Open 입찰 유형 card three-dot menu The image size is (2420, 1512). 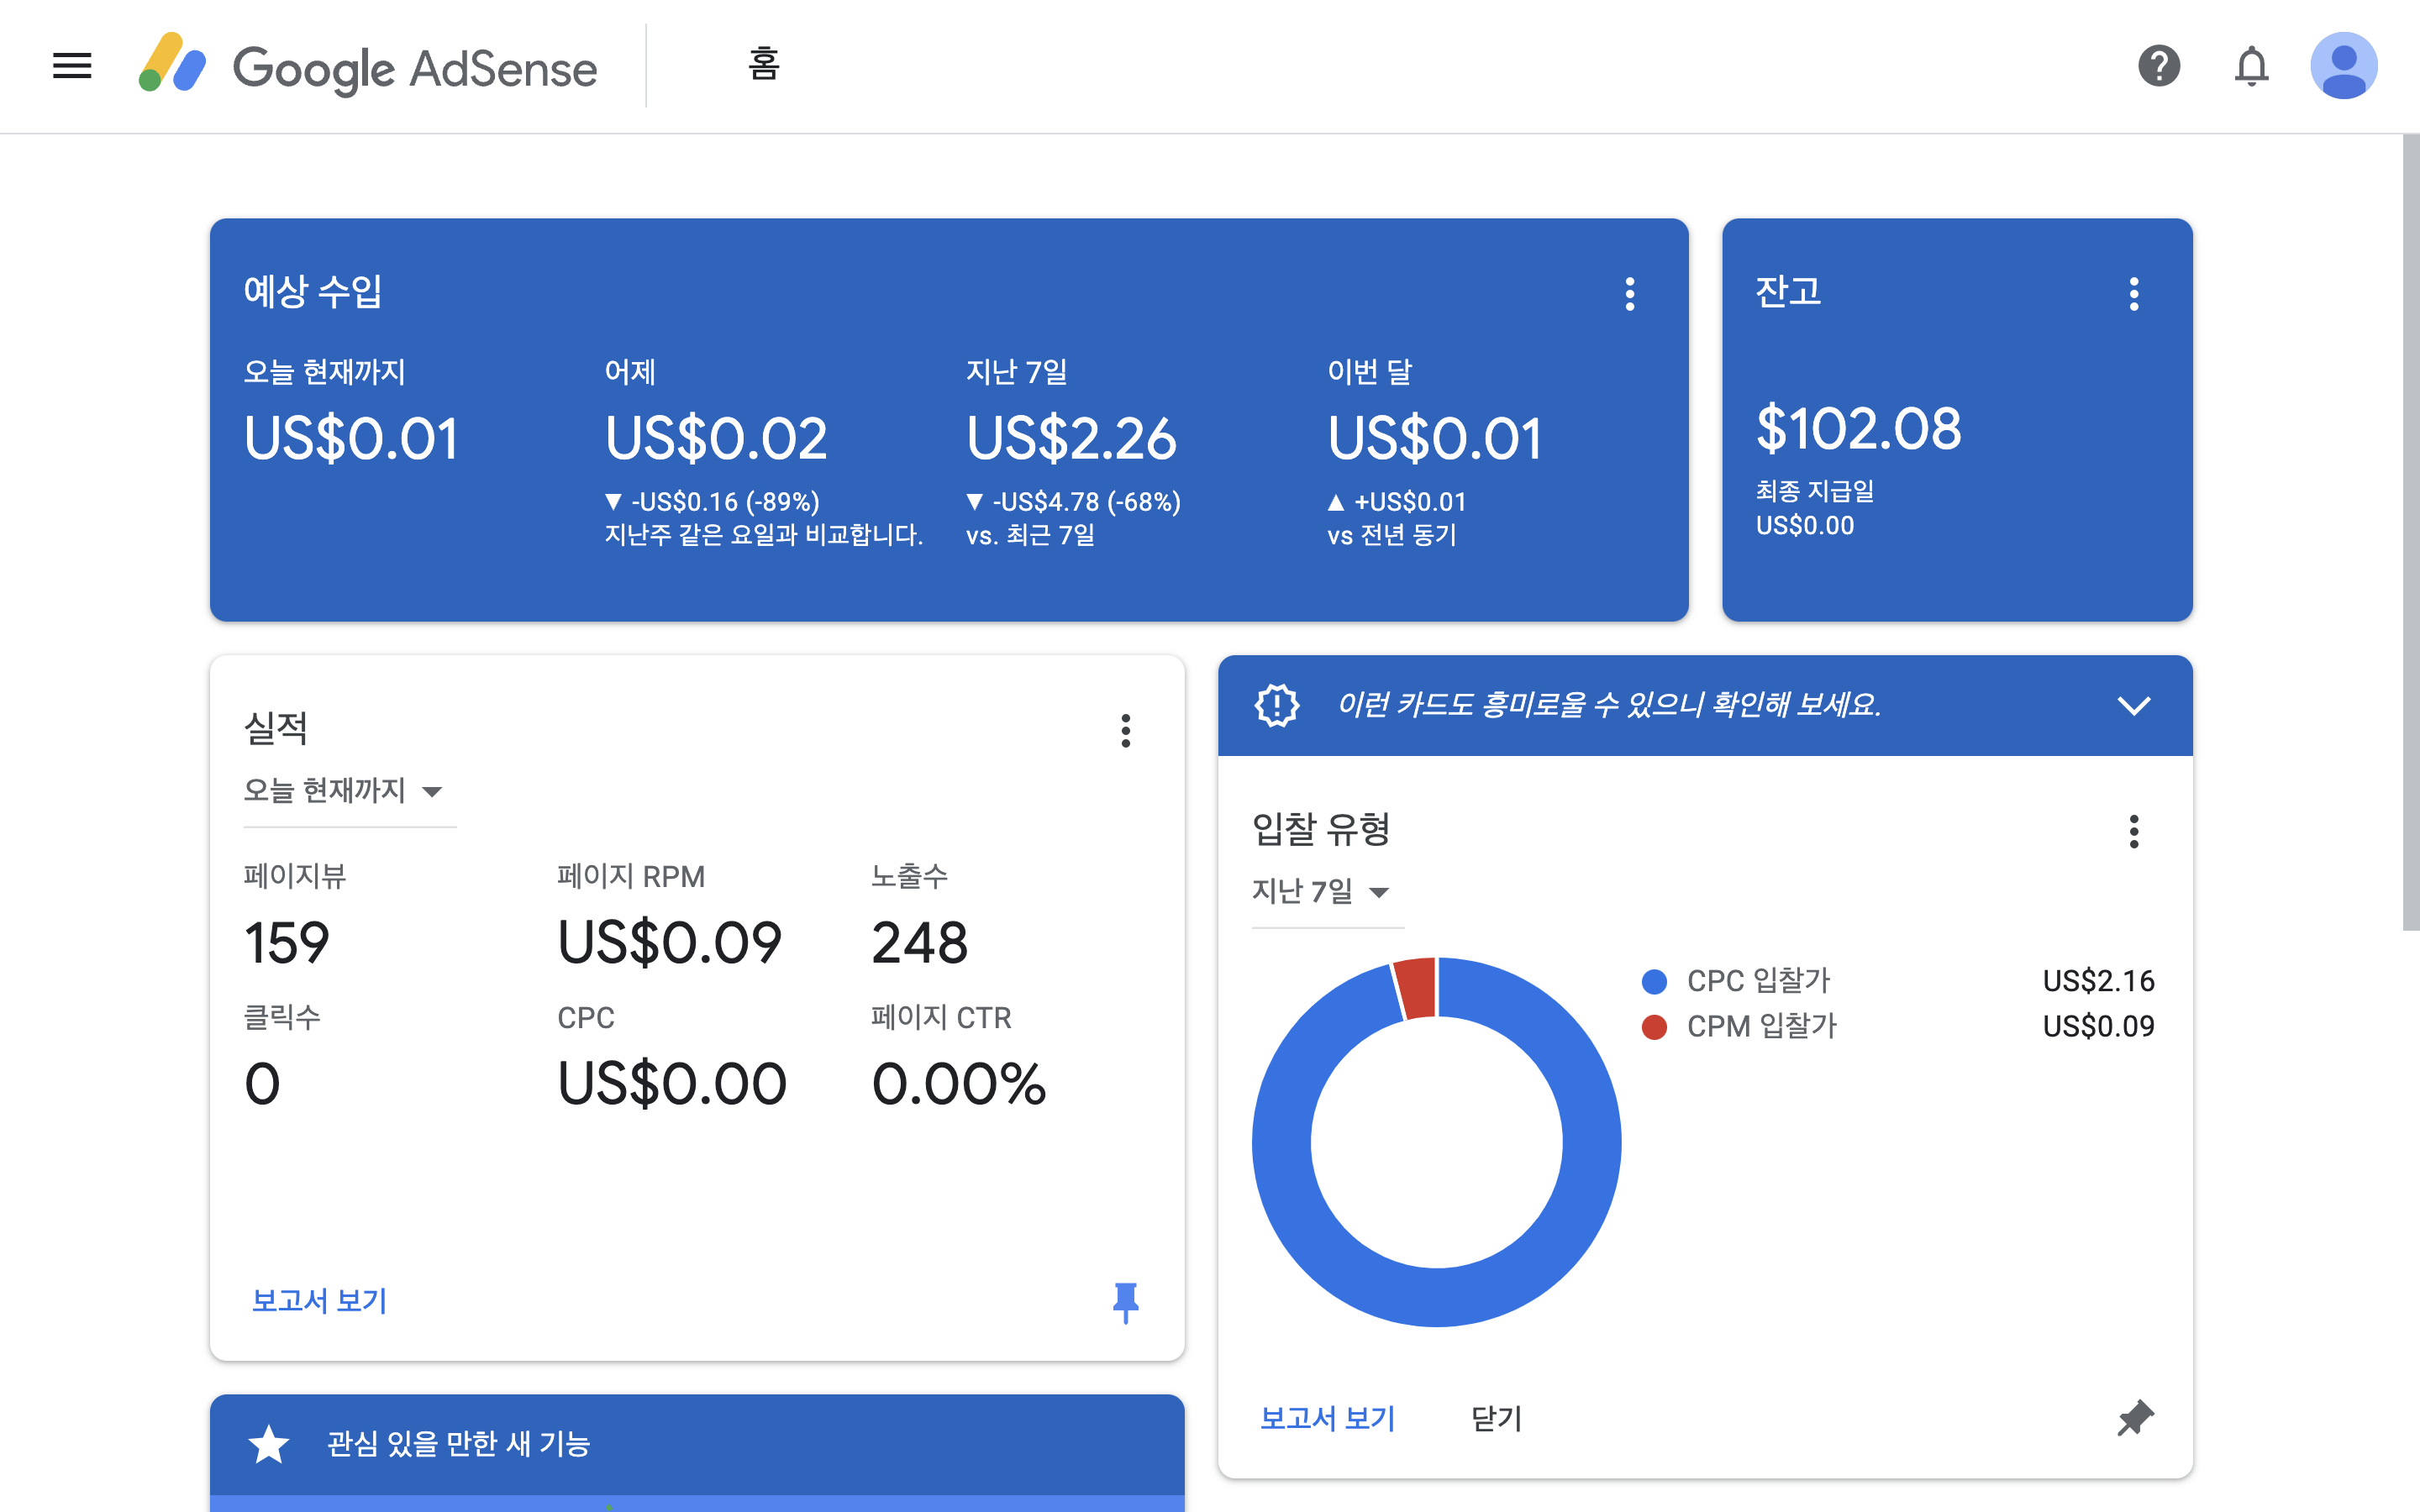point(2134,831)
